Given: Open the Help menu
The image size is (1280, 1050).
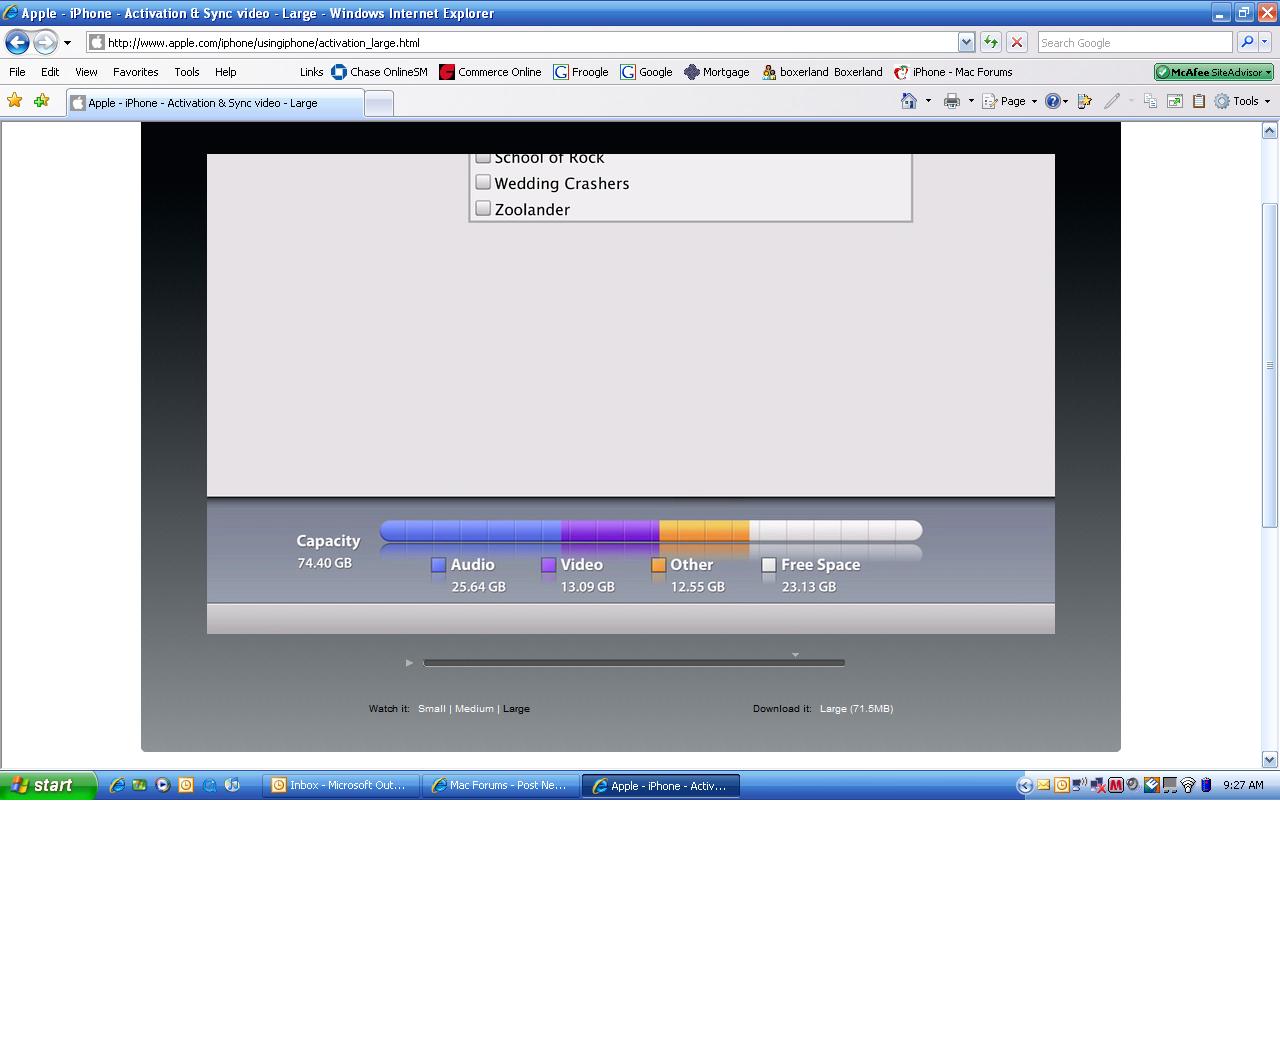Looking at the screenshot, I should coord(226,72).
